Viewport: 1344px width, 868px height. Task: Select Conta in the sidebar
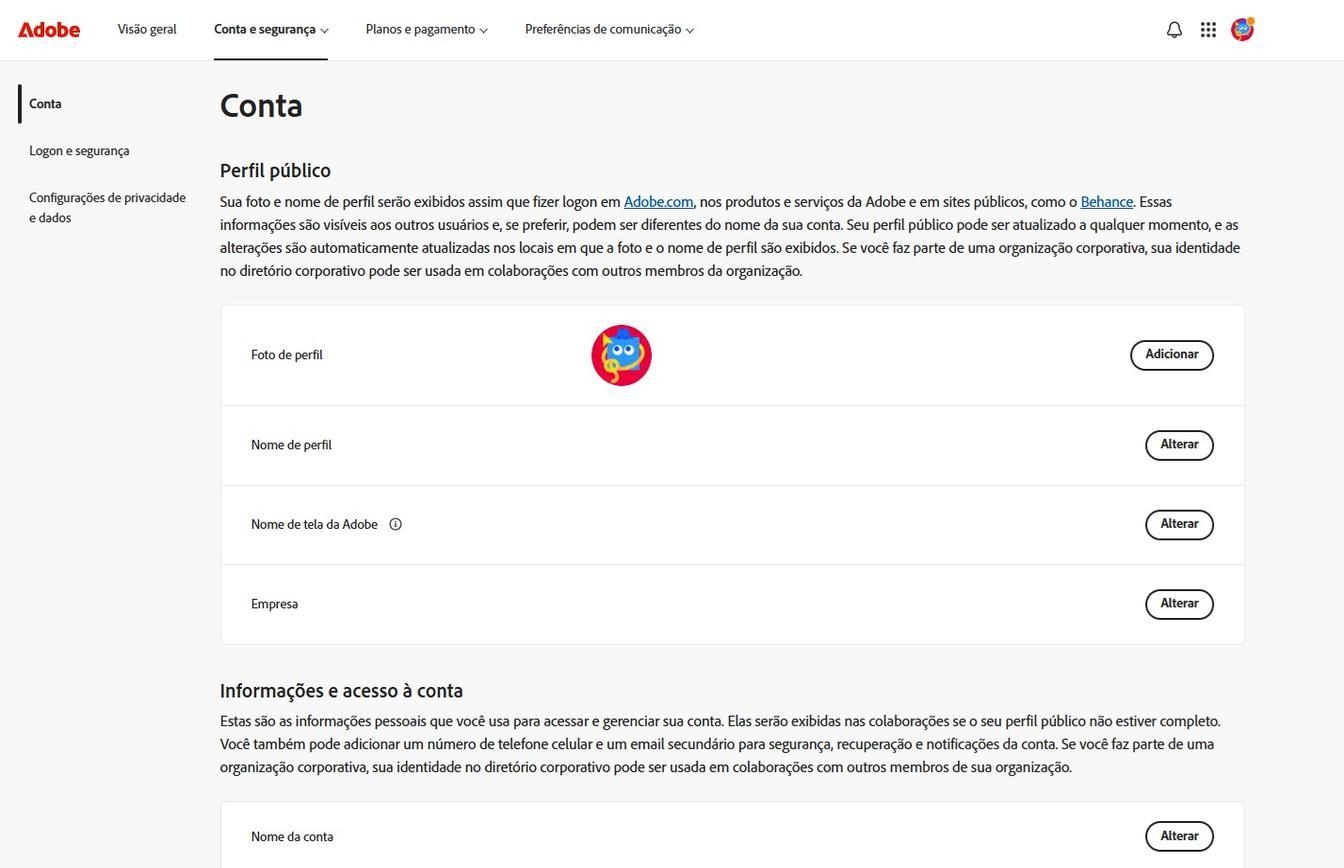point(45,103)
